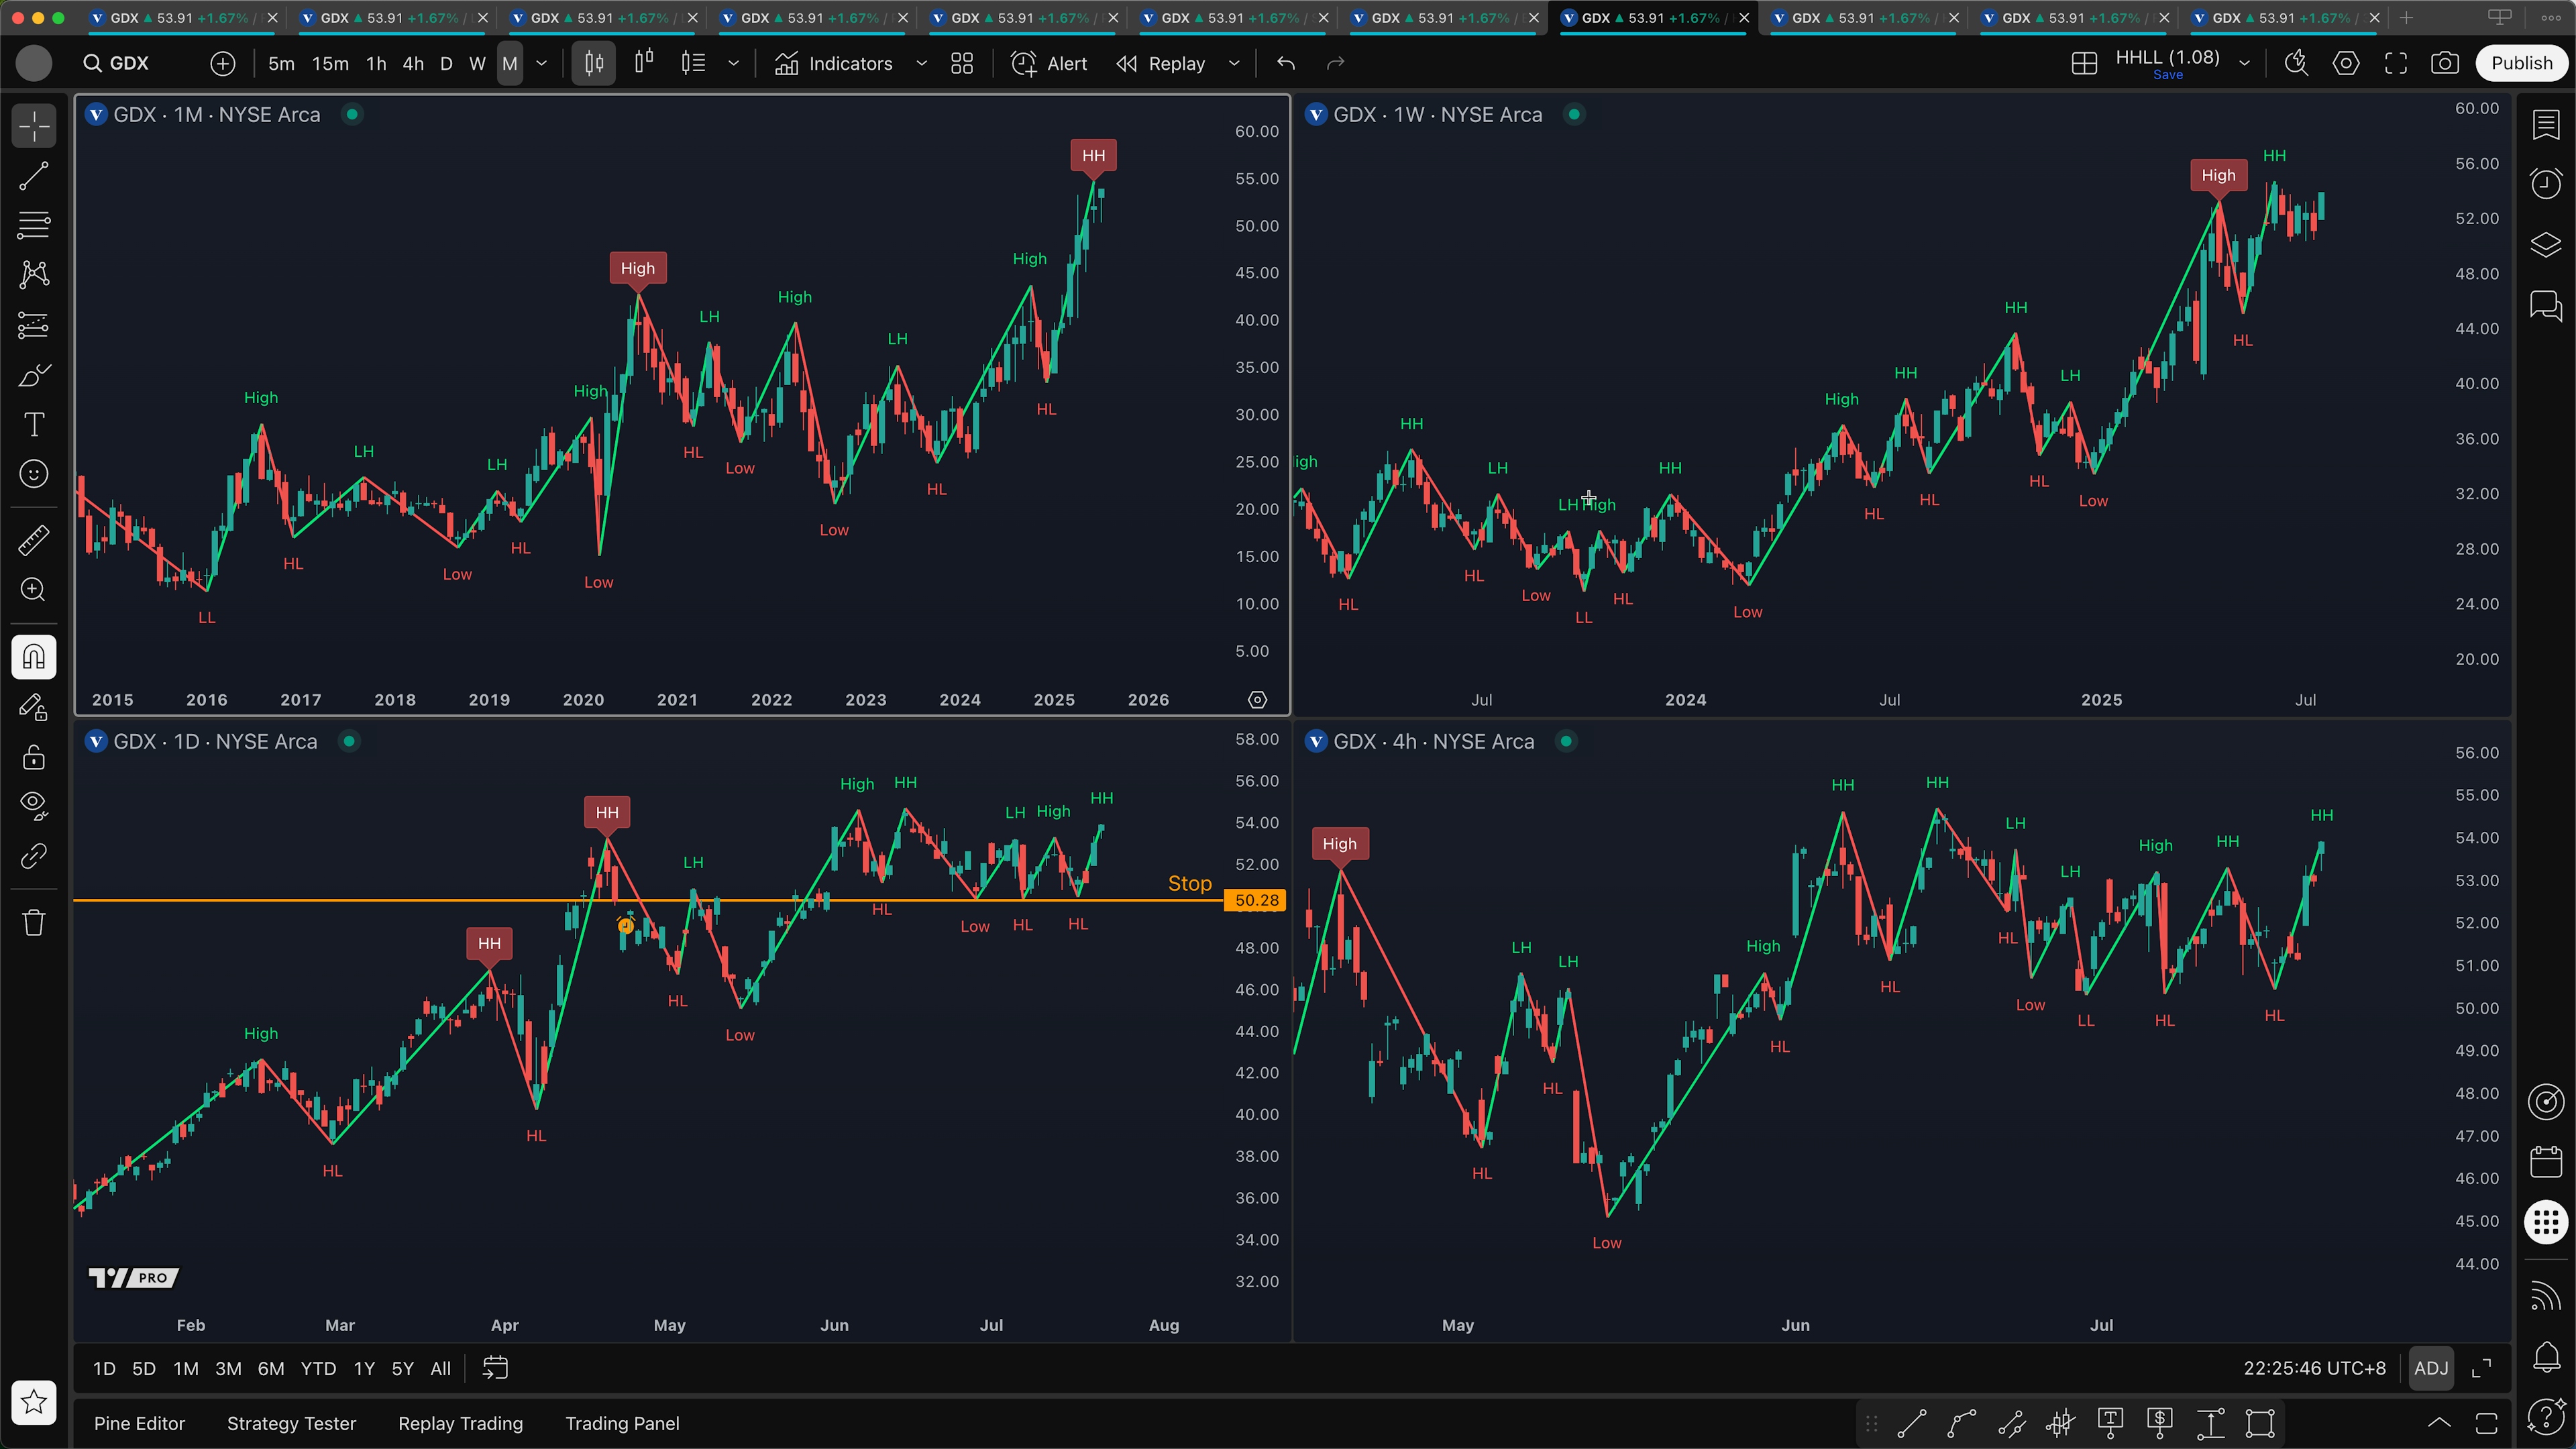Open the chart patterns tool
The image size is (2576, 1449).
click(34, 275)
